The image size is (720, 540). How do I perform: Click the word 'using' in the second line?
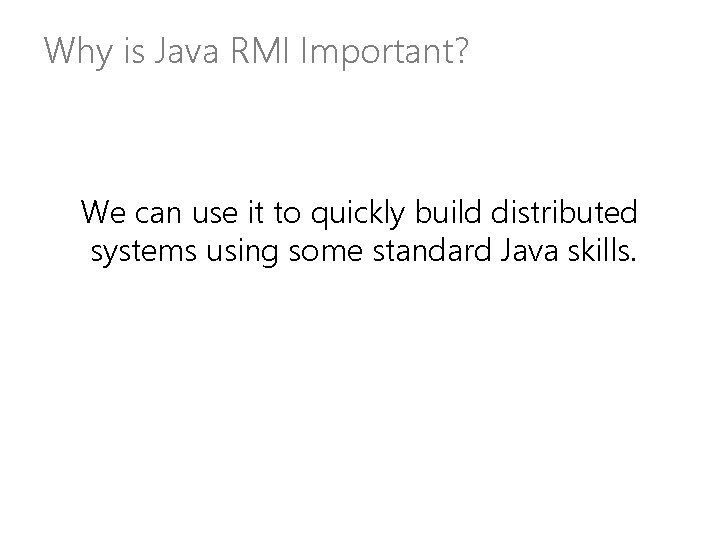242,253
